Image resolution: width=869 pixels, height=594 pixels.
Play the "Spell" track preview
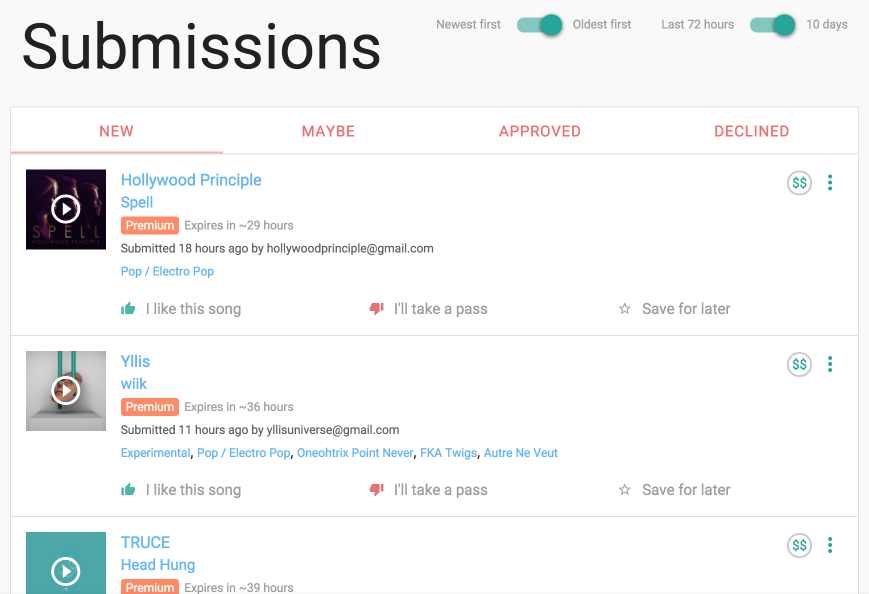(x=65, y=209)
